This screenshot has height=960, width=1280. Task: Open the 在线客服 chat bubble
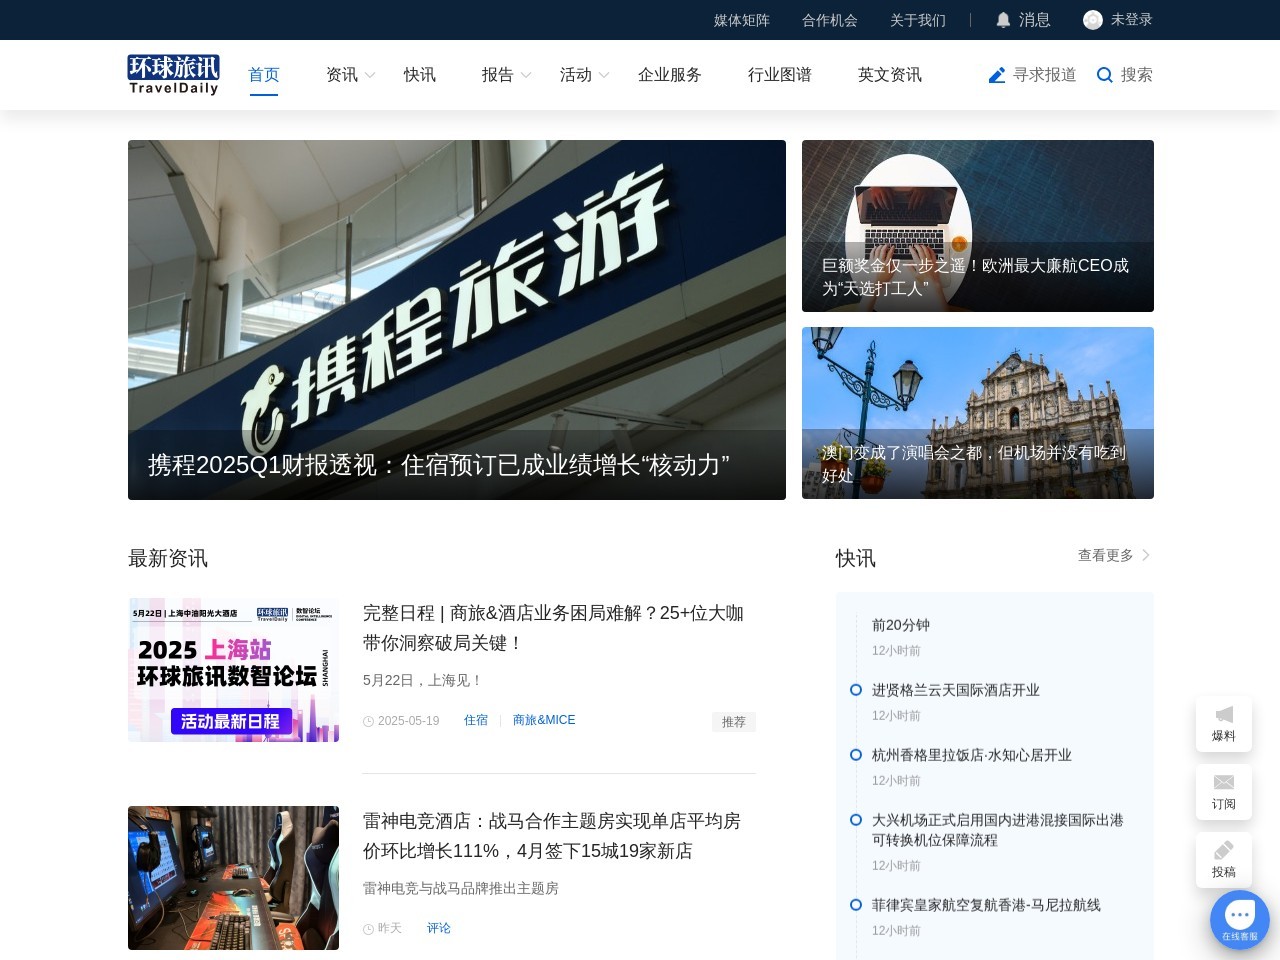(x=1240, y=920)
